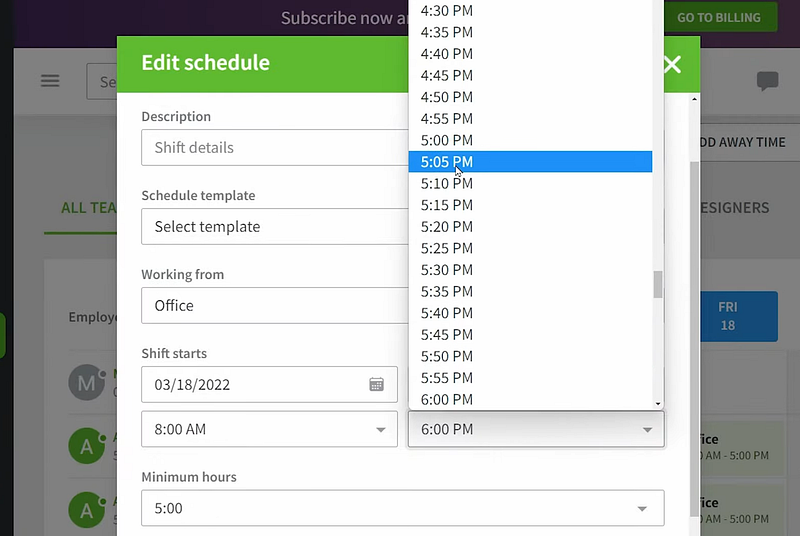Select the FRI 18 day column header
Viewport: 800px width, 536px height.
tap(727, 317)
